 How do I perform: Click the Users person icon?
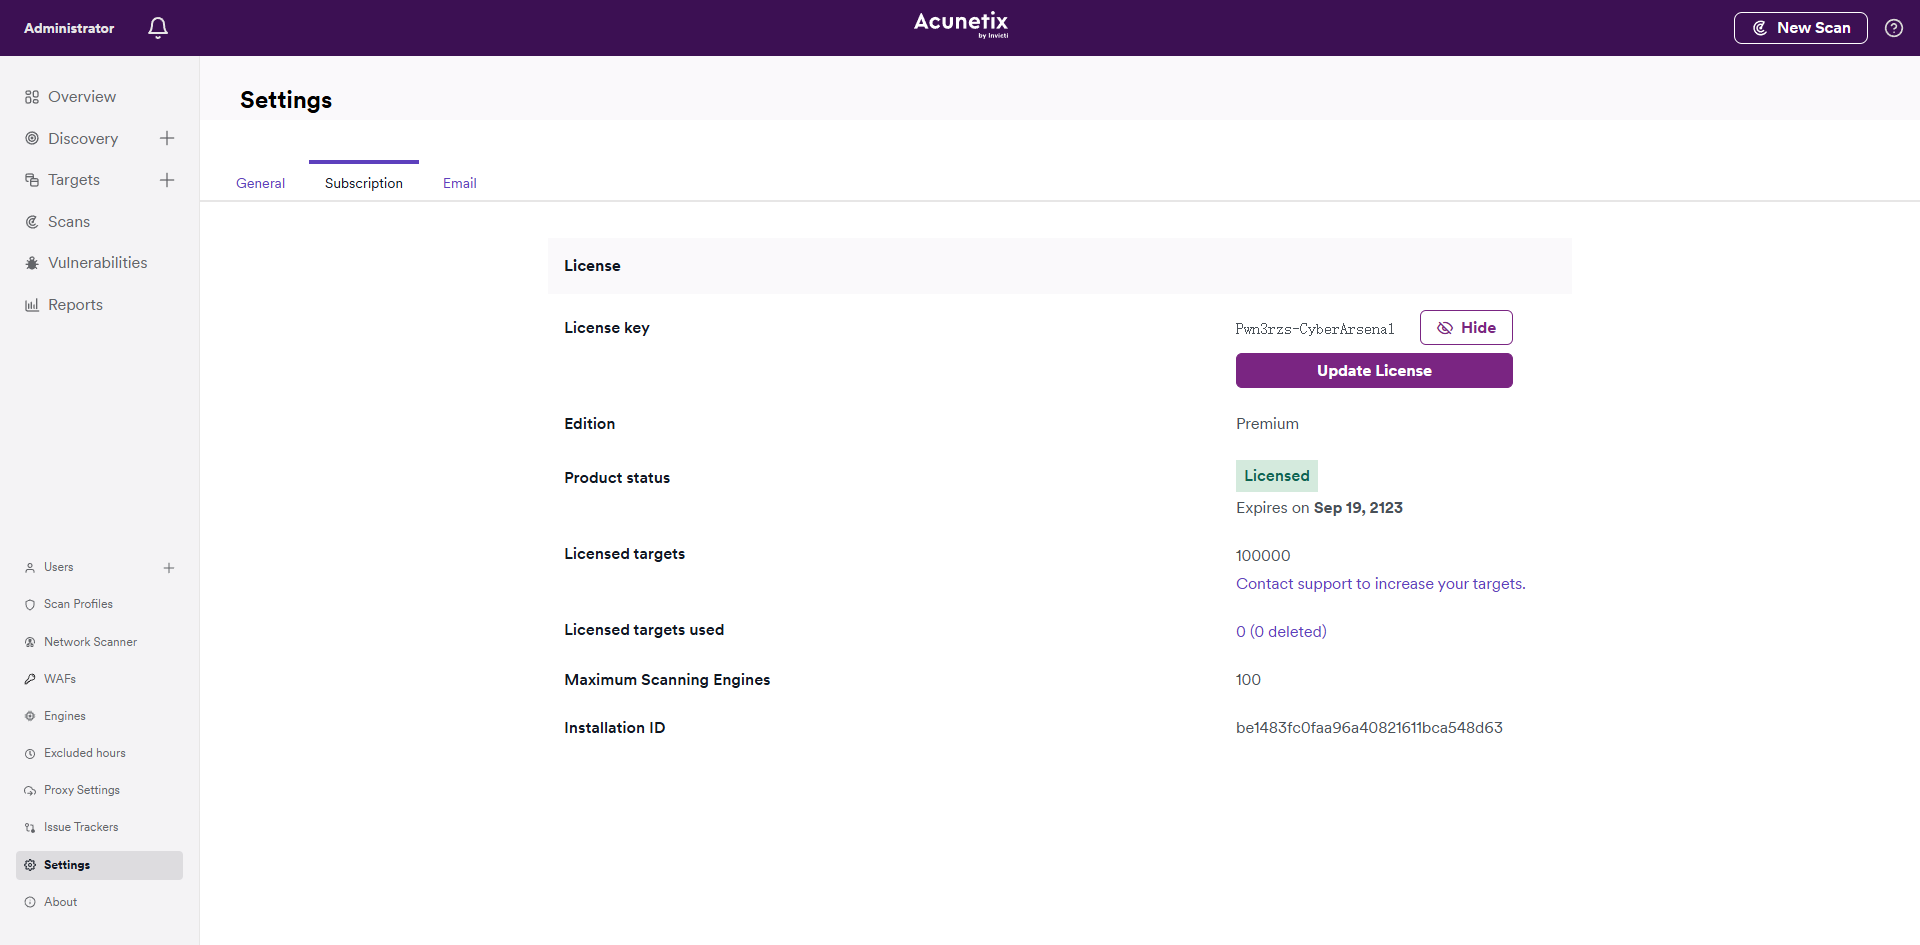click(x=30, y=568)
